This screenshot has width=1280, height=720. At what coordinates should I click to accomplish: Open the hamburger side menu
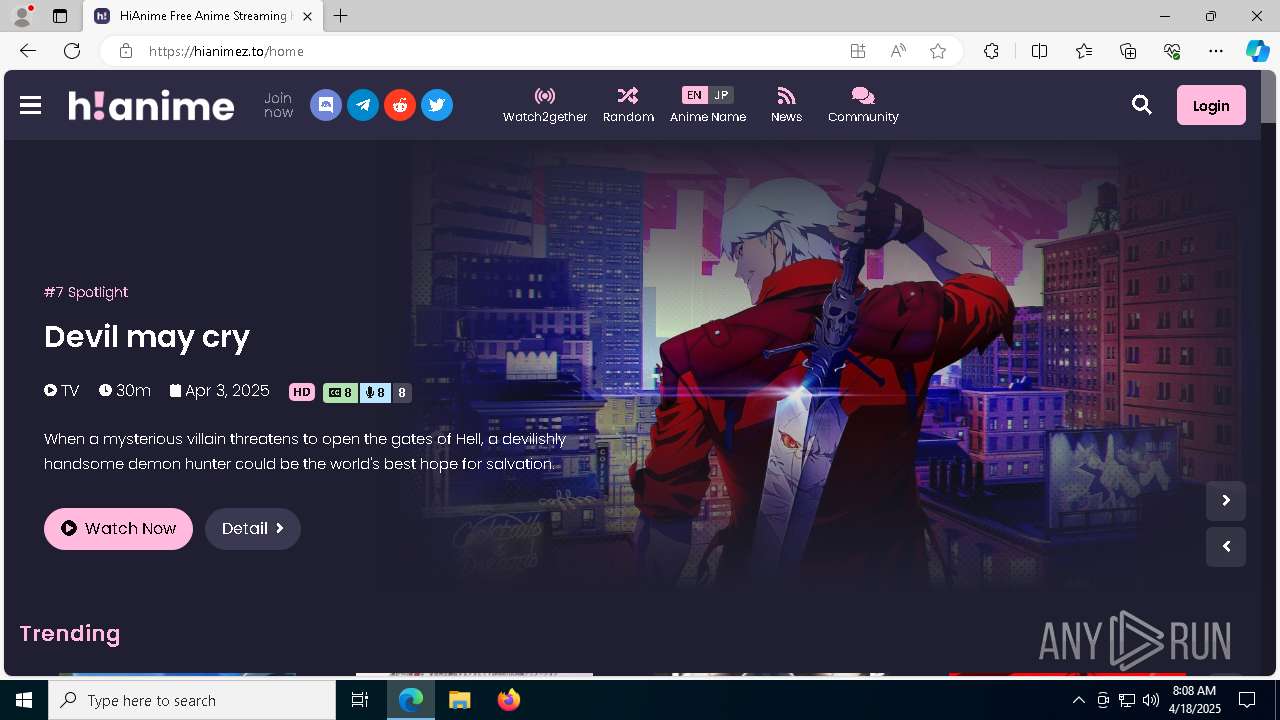tap(31, 105)
